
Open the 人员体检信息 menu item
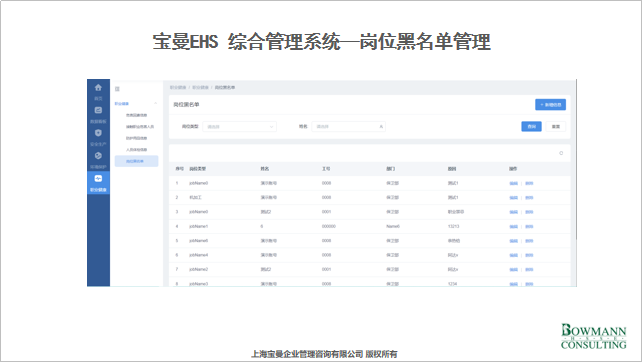(x=136, y=150)
